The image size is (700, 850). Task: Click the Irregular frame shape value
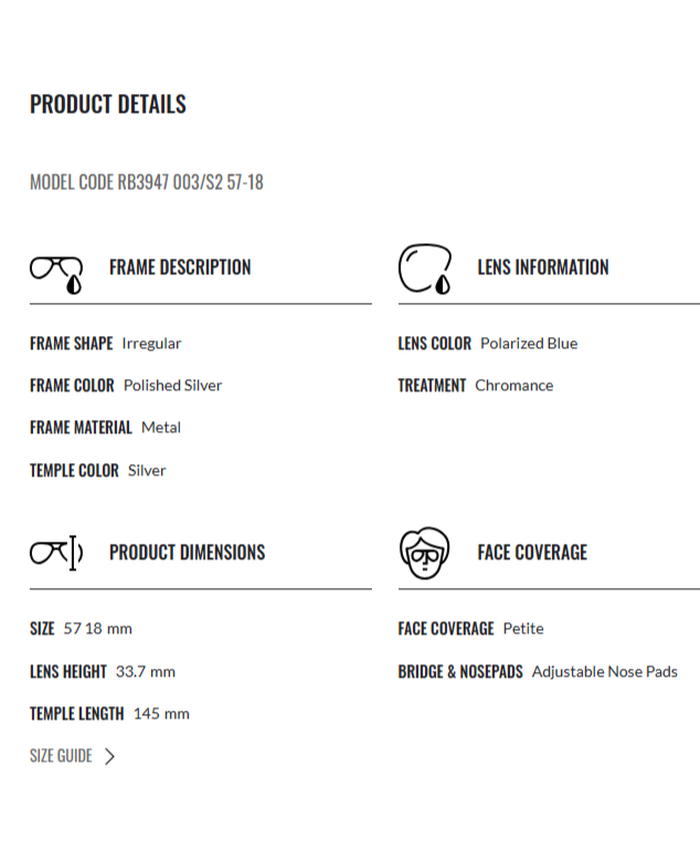point(152,343)
